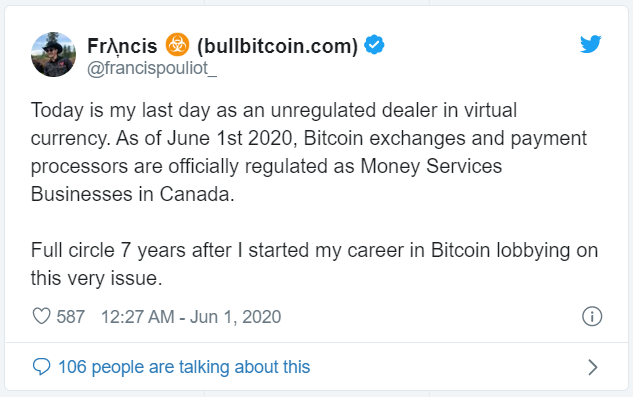Click the Frʌncis display name
633x397 pixels.
(x=122, y=46)
